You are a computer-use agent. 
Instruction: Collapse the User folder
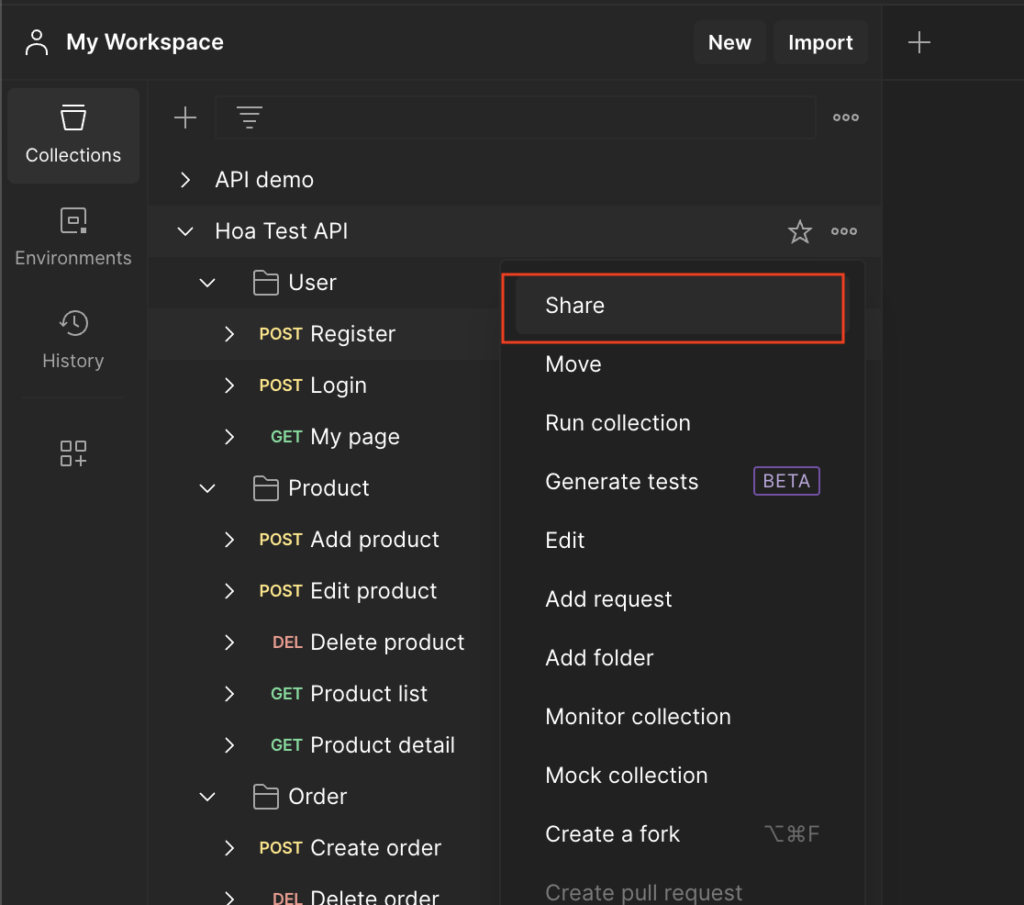tap(208, 283)
